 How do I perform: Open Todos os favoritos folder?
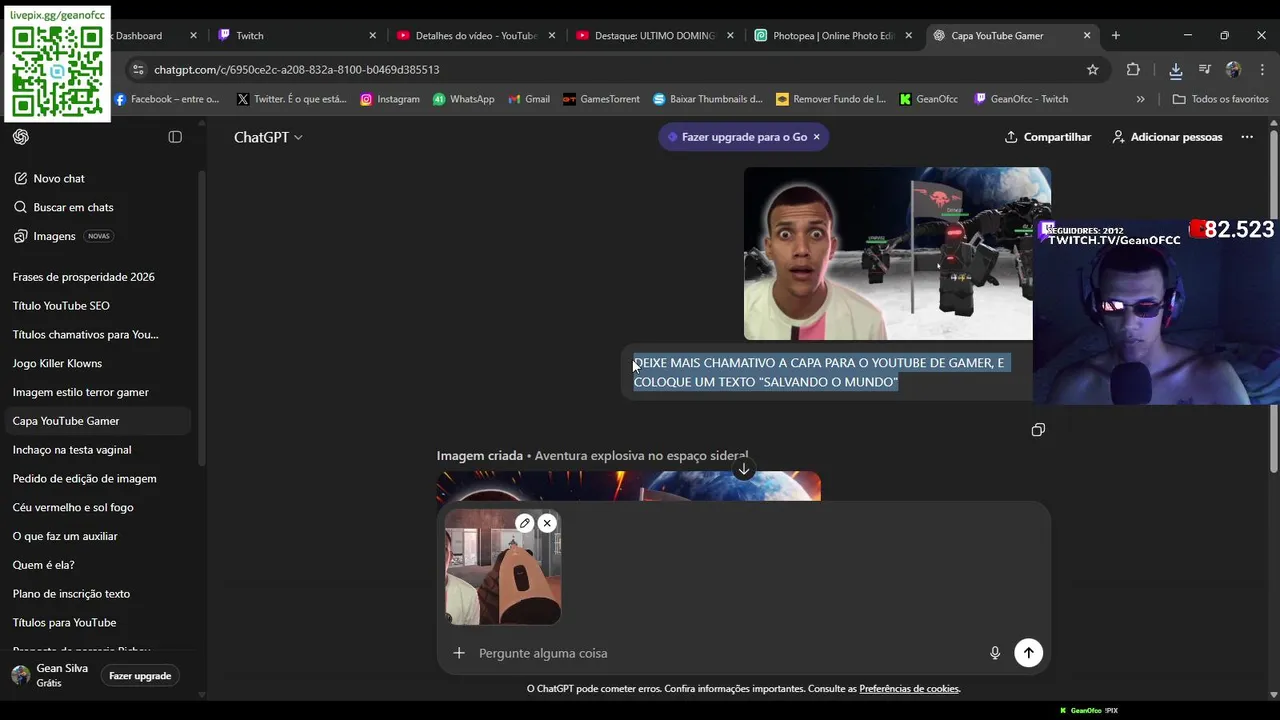1220,99
